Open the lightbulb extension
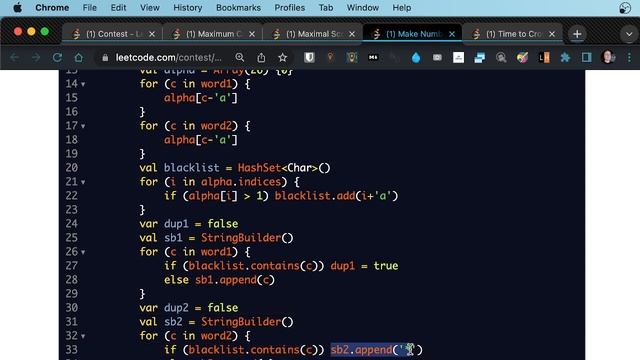 [330, 58]
